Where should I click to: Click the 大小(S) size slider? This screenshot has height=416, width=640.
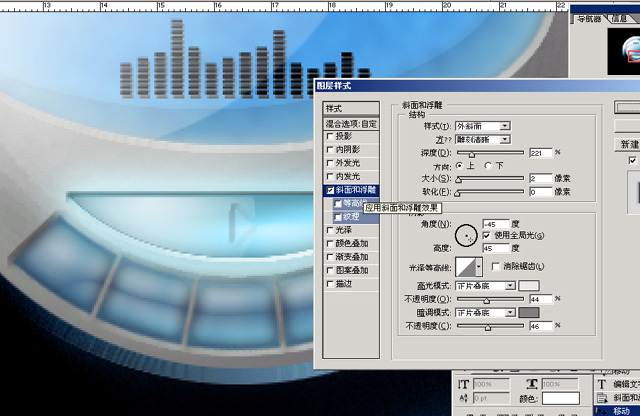pos(490,178)
